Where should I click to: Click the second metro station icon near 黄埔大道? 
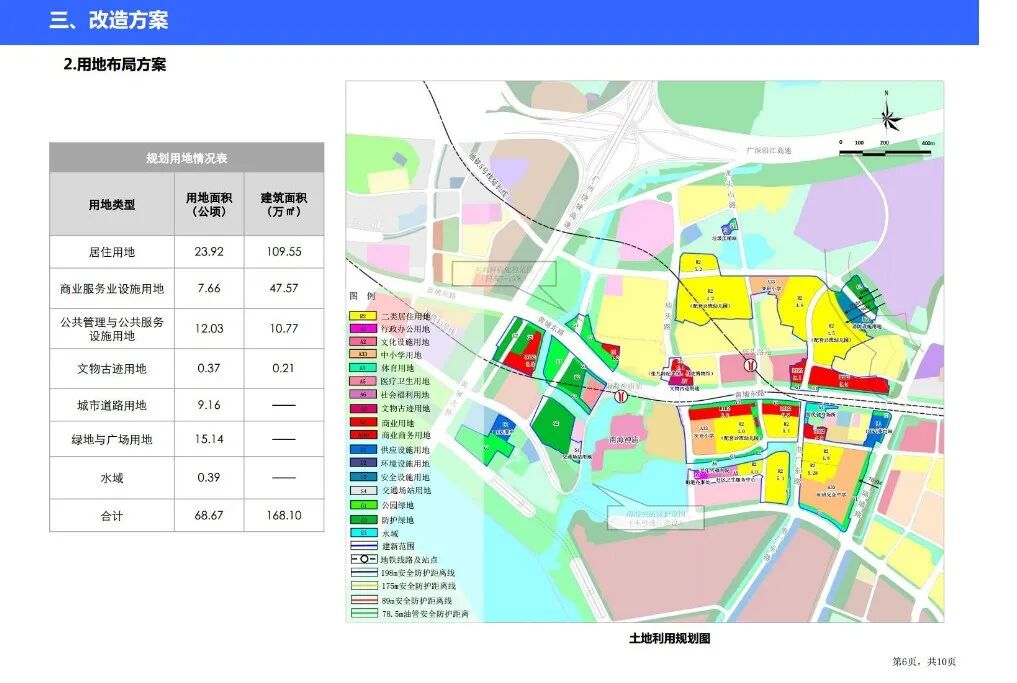(x=622, y=397)
